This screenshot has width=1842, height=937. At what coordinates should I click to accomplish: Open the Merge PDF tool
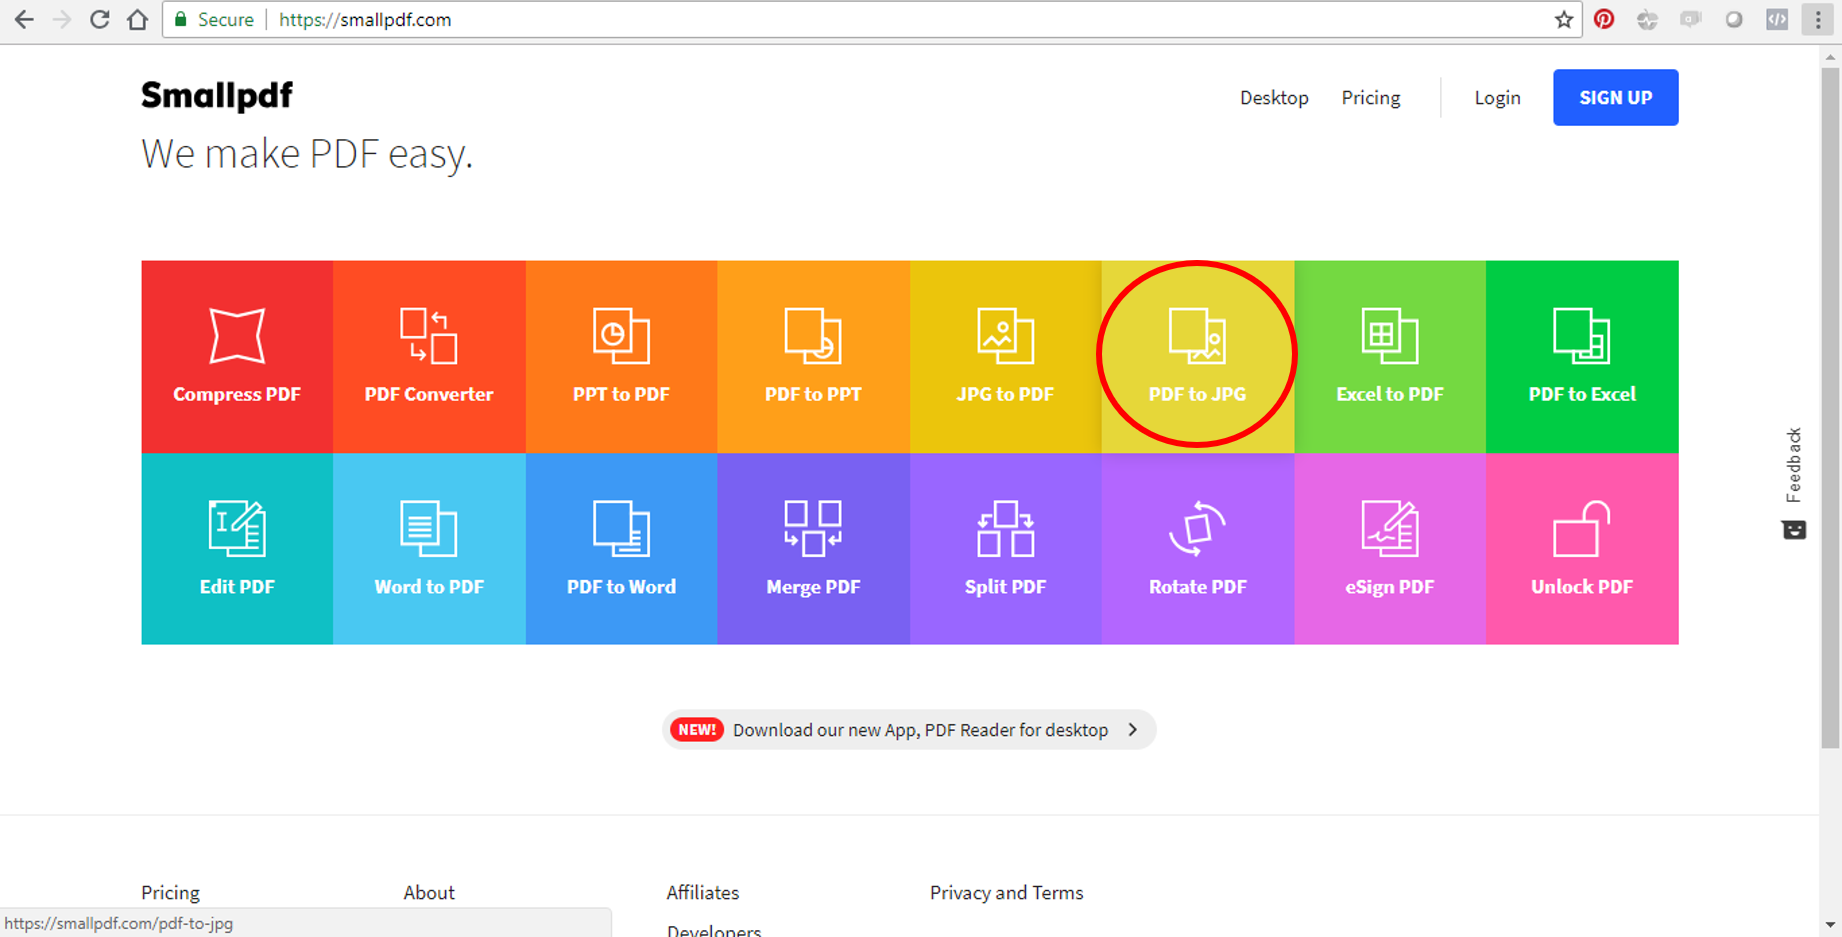813,549
